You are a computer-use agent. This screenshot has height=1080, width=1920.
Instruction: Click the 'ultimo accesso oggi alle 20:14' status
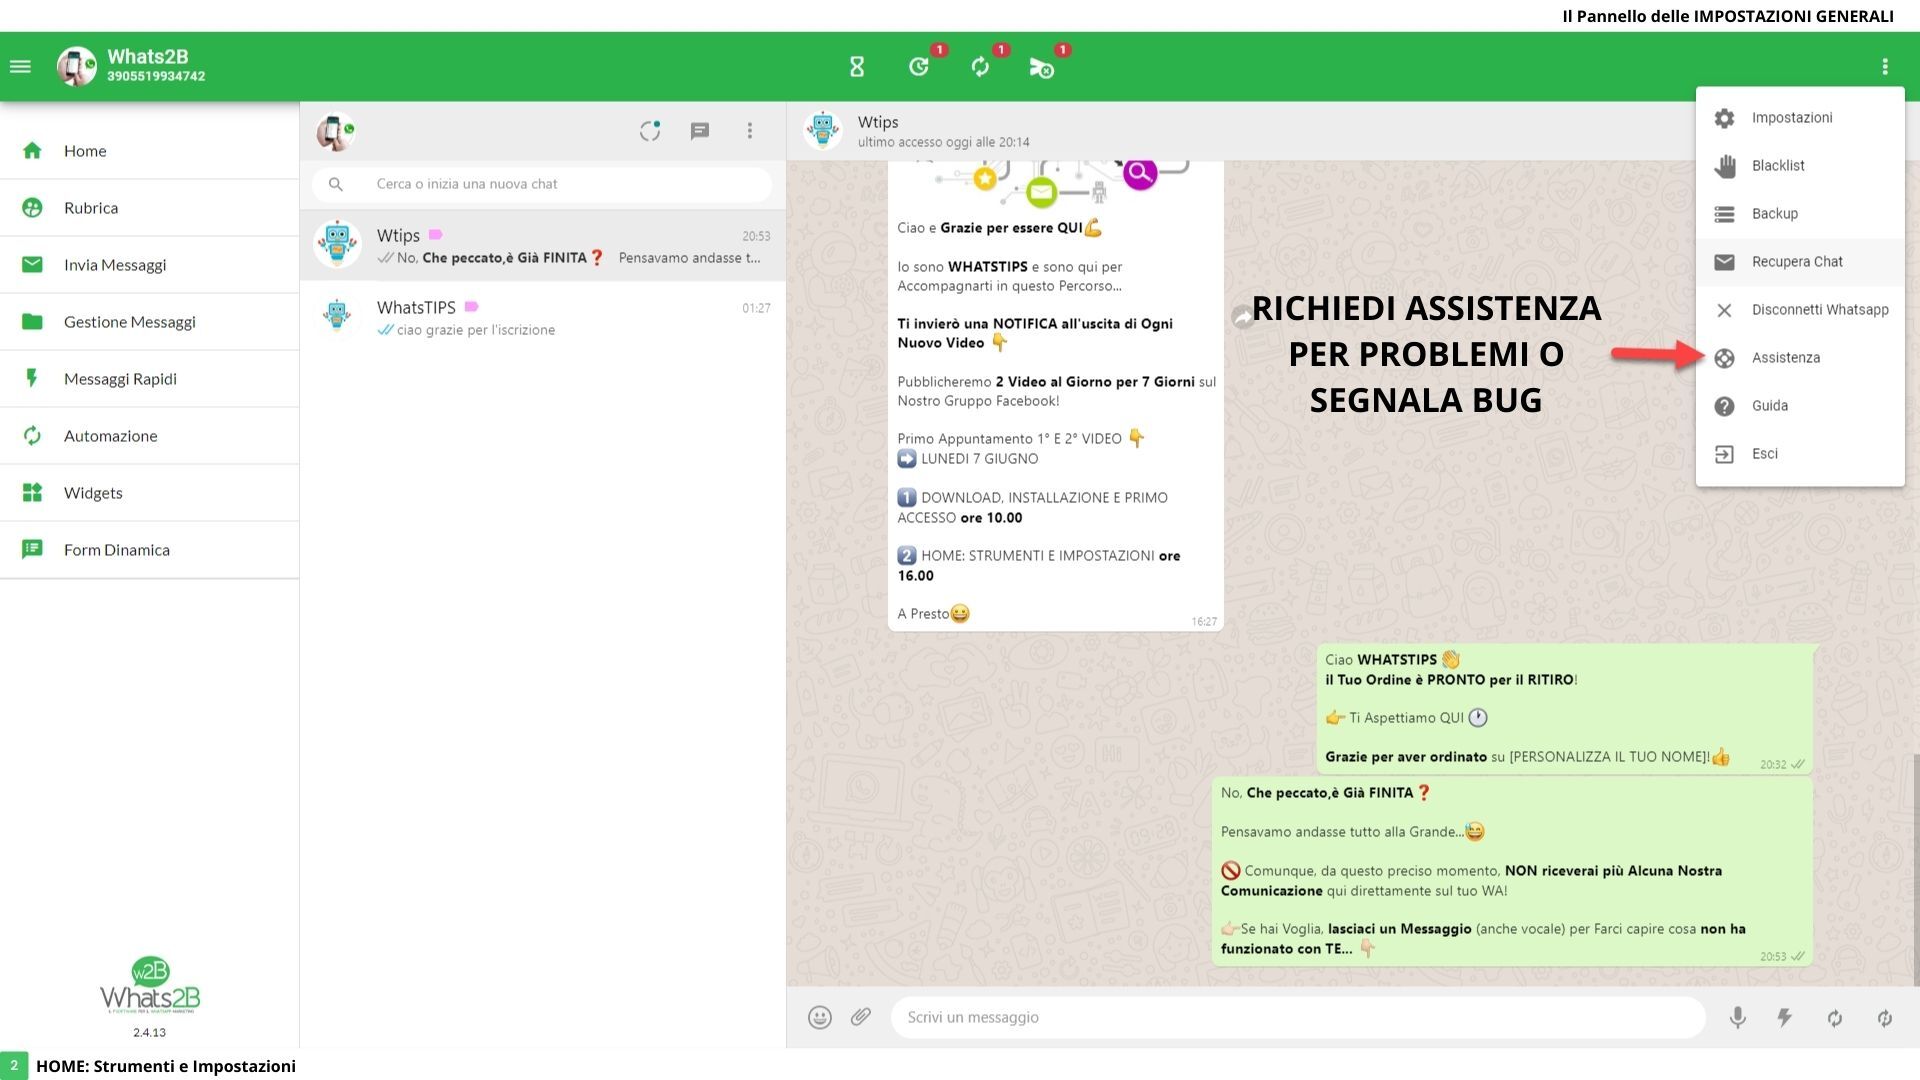point(944,142)
